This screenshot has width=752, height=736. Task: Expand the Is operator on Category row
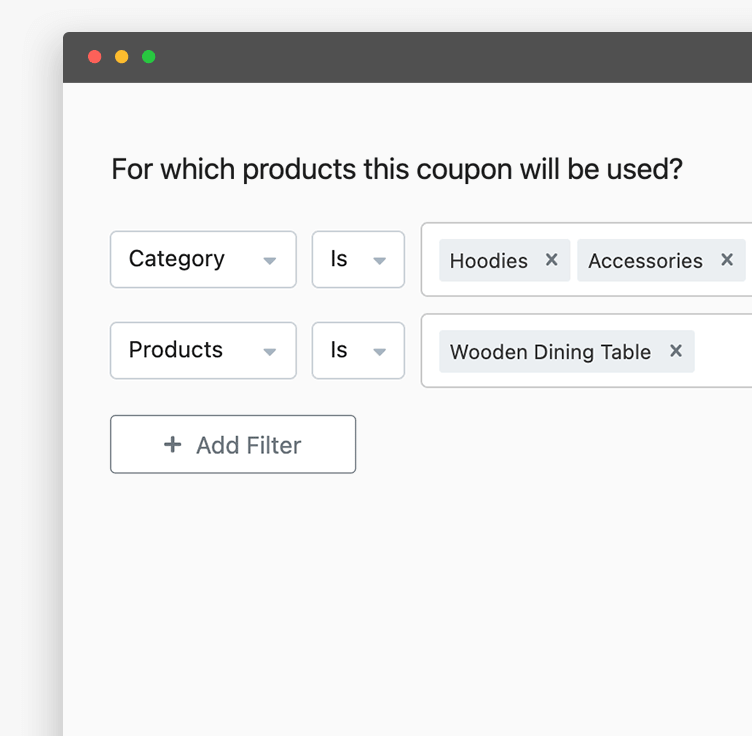point(358,260)
